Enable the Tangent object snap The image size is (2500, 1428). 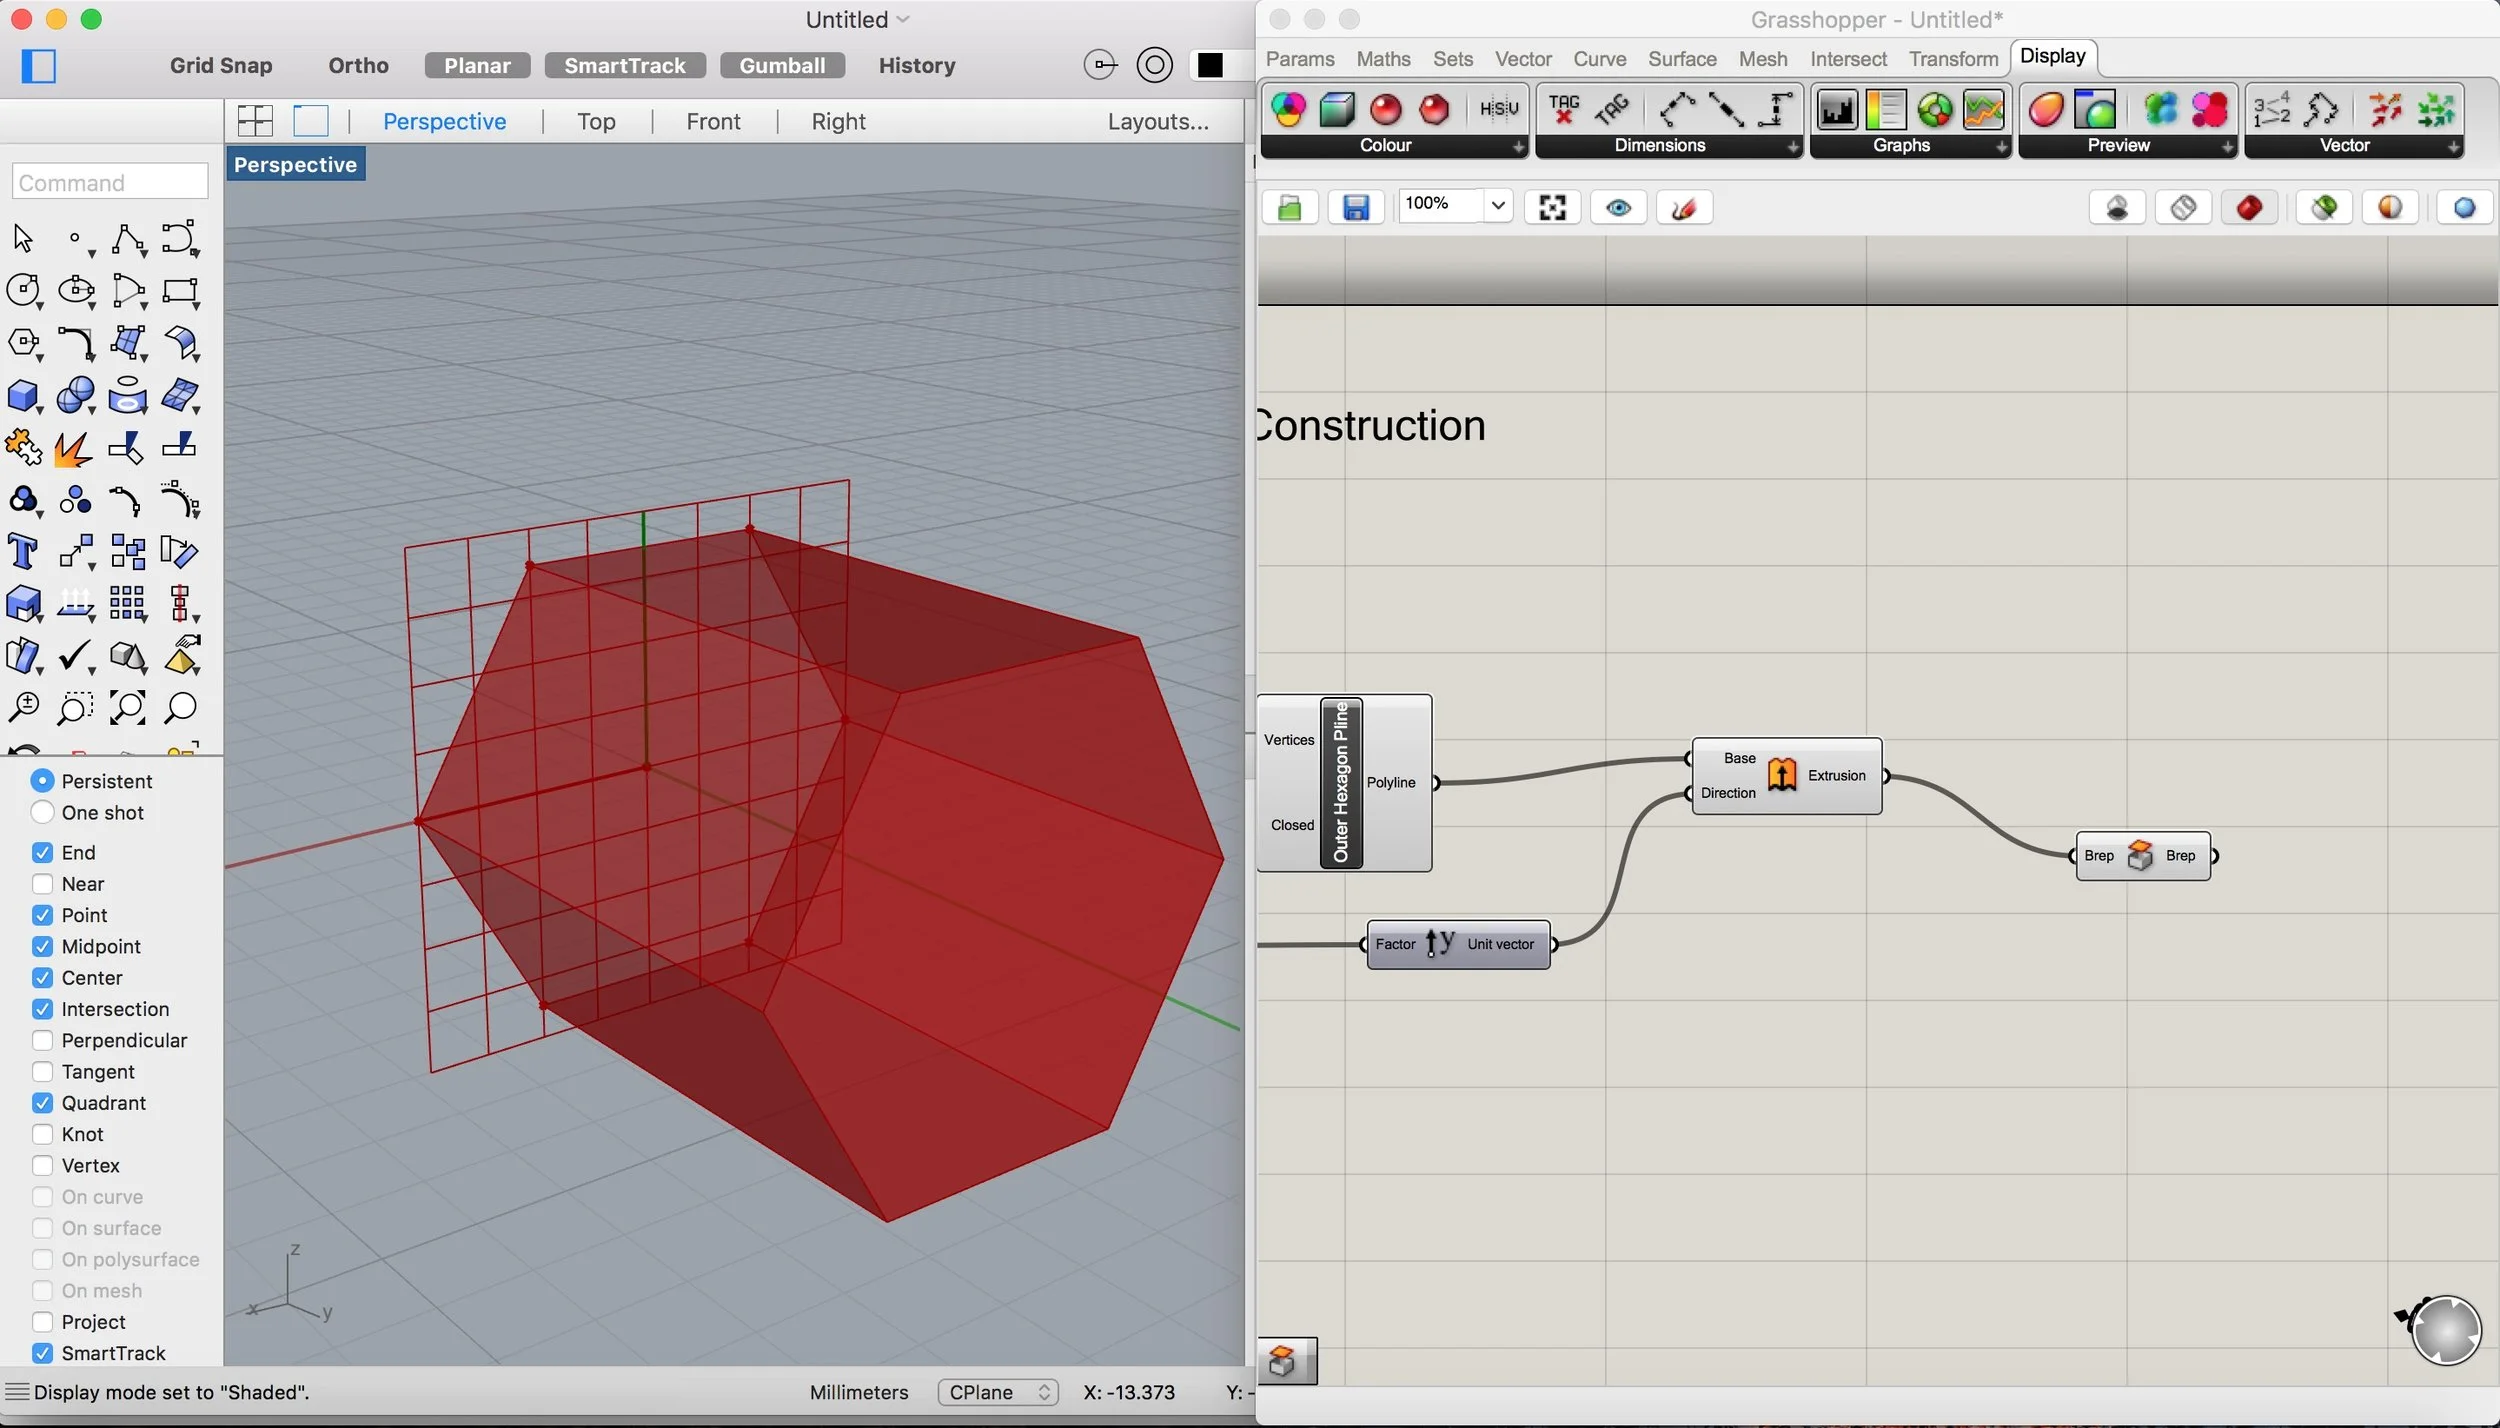coord(42,1071)
